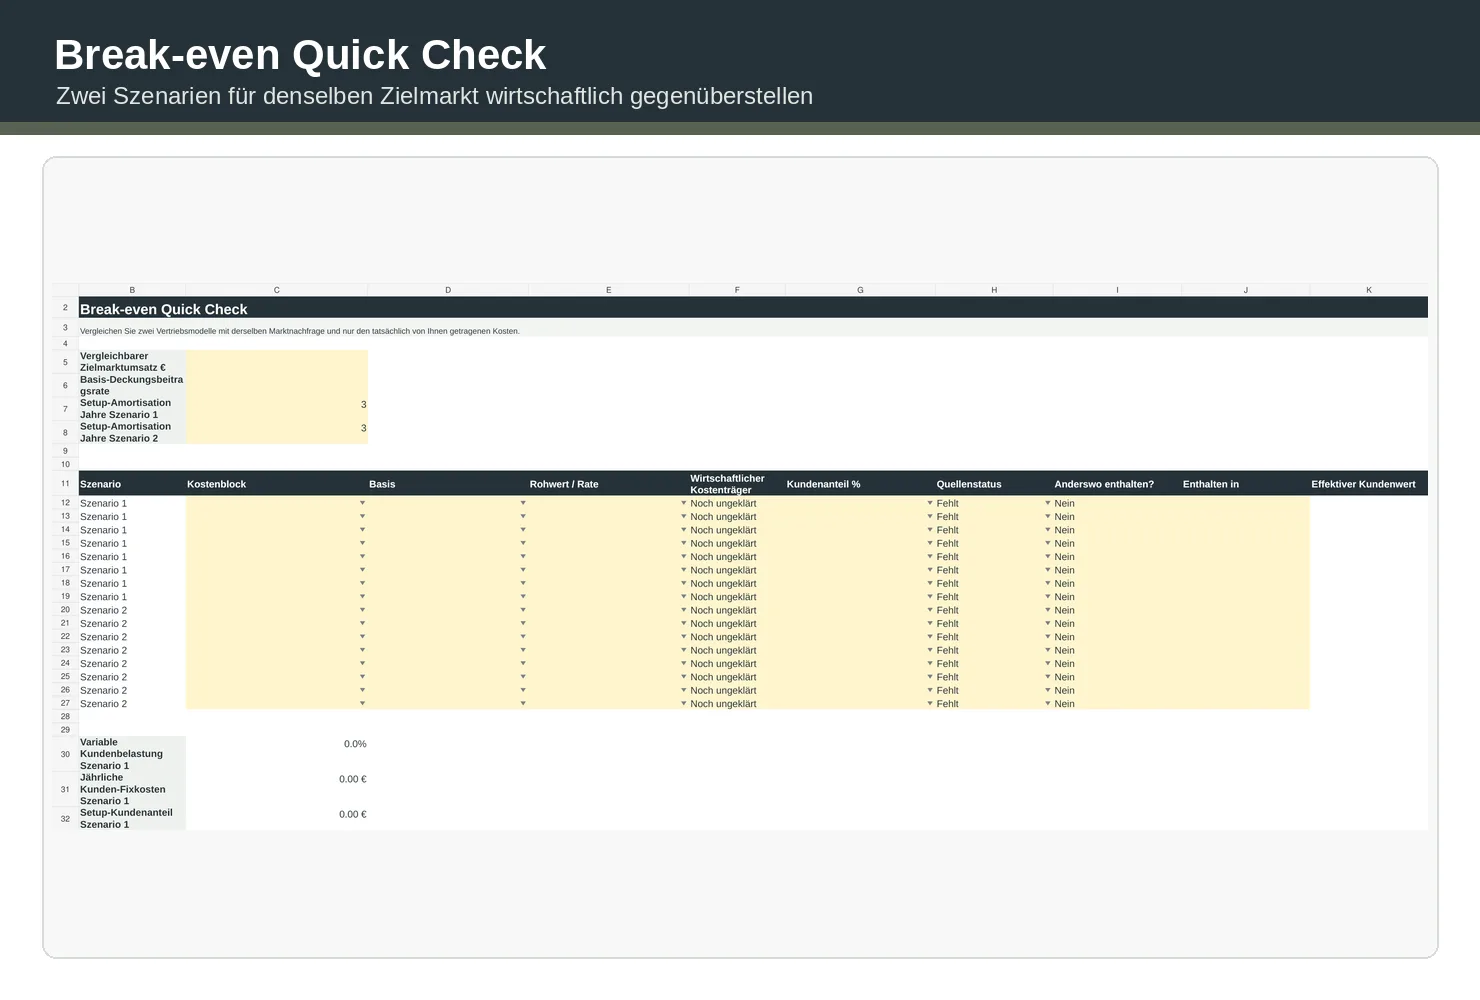This screenshot has width=1480, height=1000.
Task: Select the Setup-Amortisation Jahre Szenario 2 value cell
Action: 277,432
